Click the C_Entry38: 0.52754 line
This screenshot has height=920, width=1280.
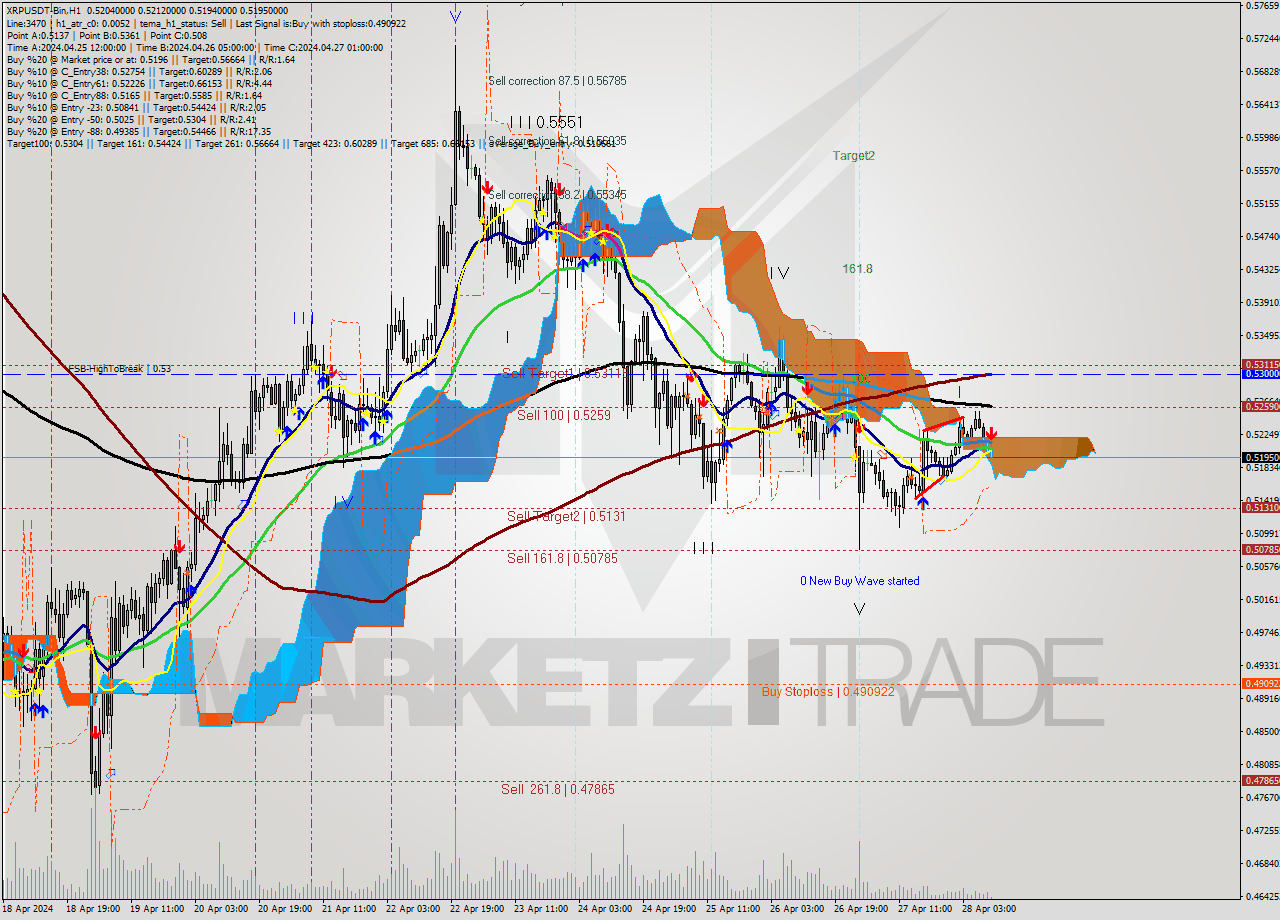(x=138, y=71)
